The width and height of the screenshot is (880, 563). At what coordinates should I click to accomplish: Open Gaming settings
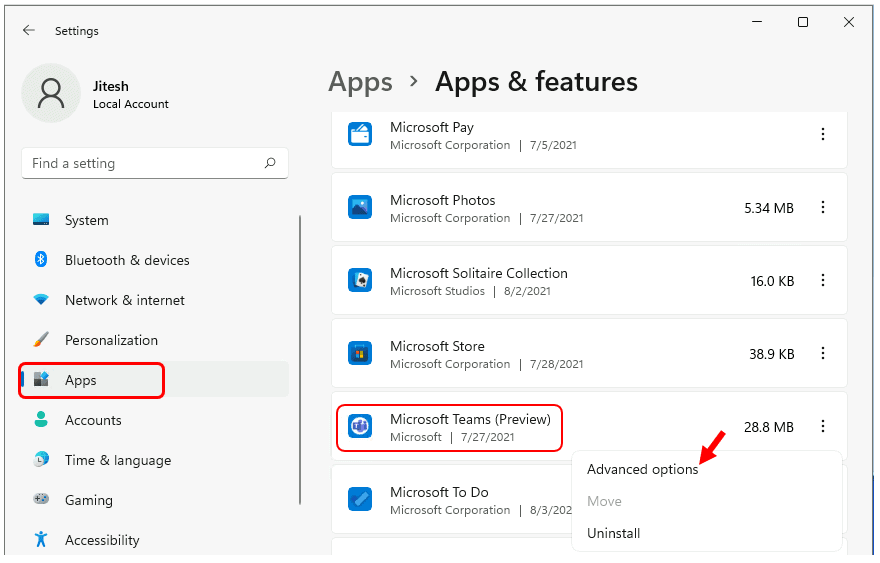(x=89, y=500)
